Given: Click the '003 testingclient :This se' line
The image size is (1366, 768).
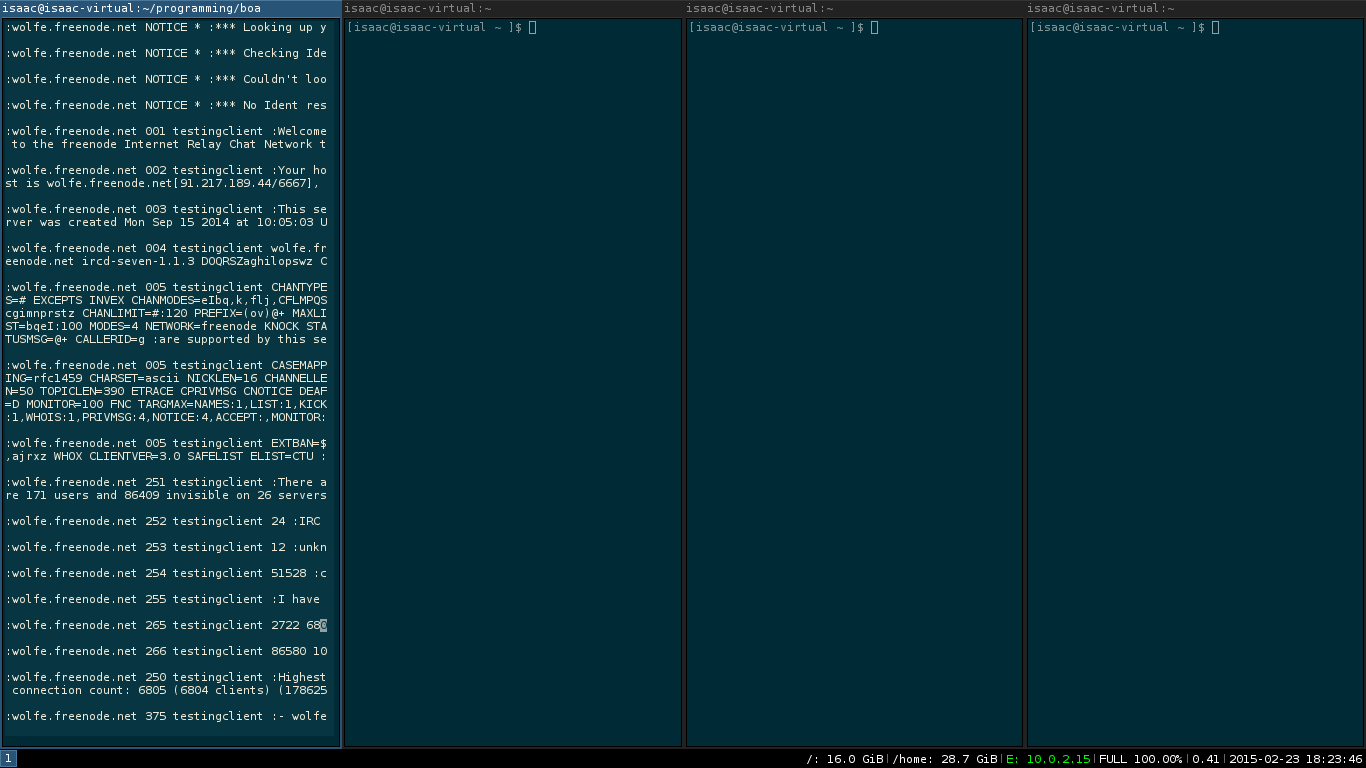Looking at the screenshot, I should (166, 209).
